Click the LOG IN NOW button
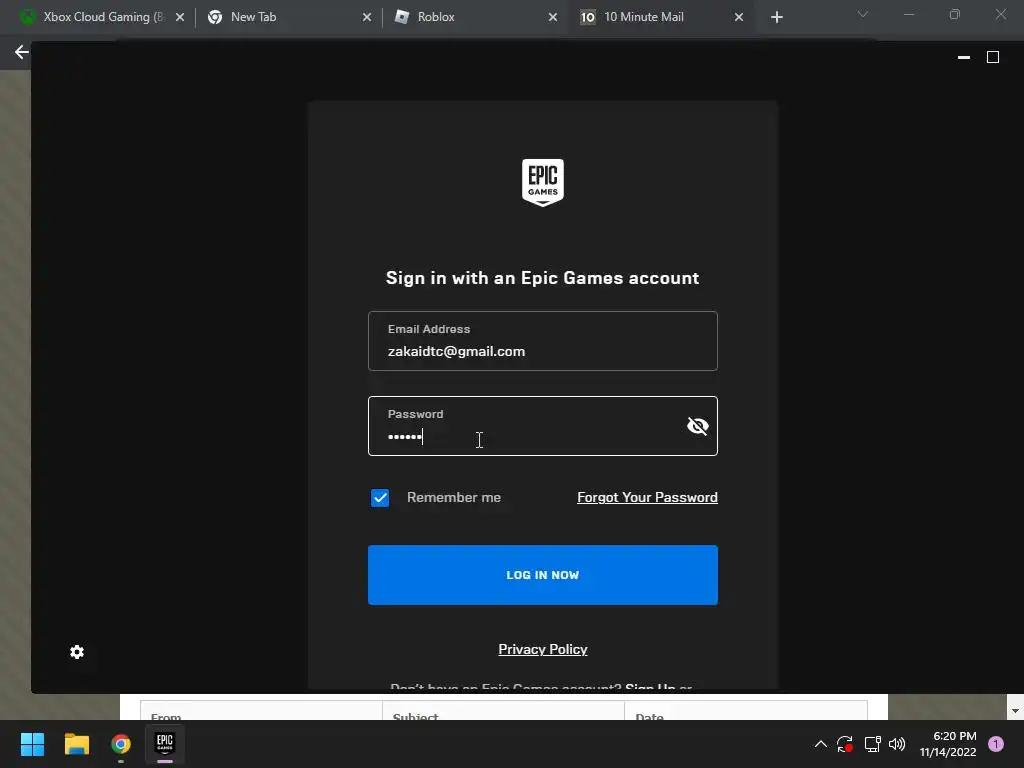Screen dimensions: 1024x768 (x=543, y=575)
